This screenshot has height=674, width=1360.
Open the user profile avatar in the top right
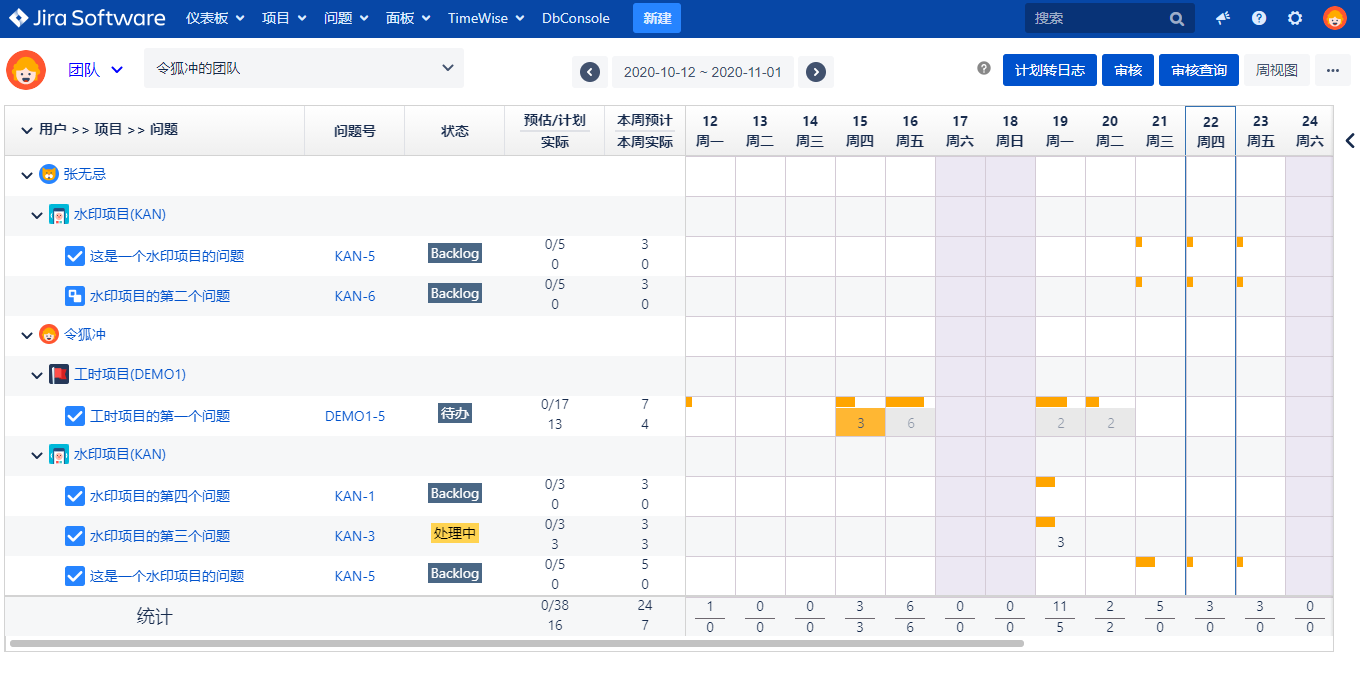coord(1334,18)
